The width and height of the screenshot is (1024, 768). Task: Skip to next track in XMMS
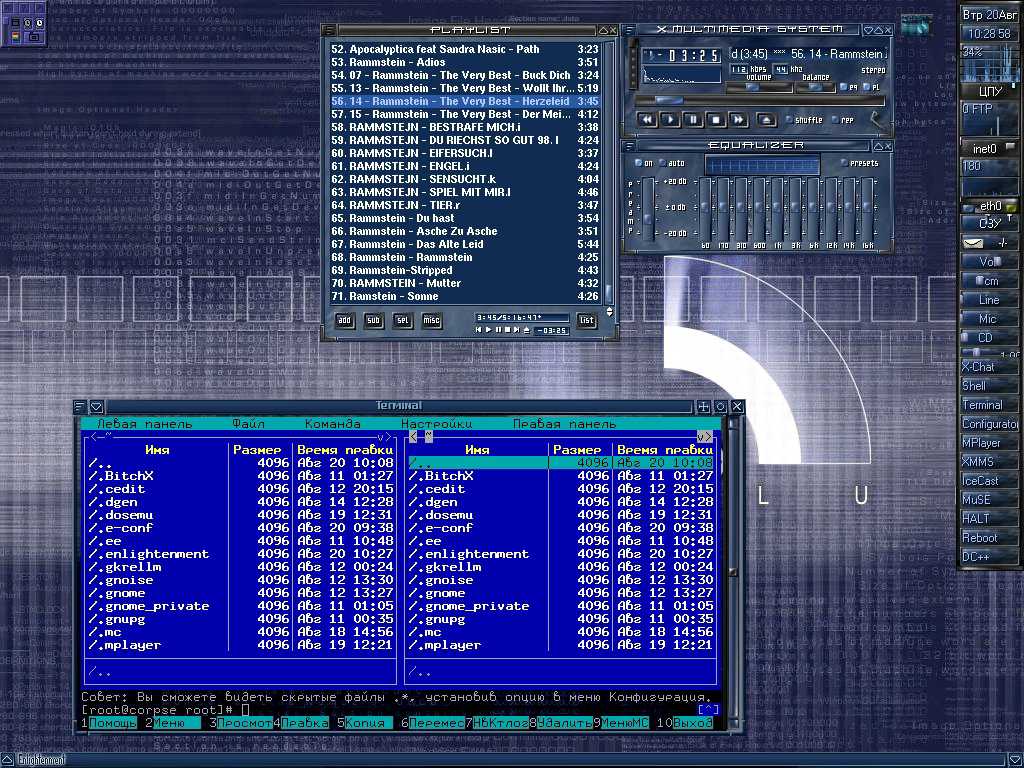[x=739, y=120]
